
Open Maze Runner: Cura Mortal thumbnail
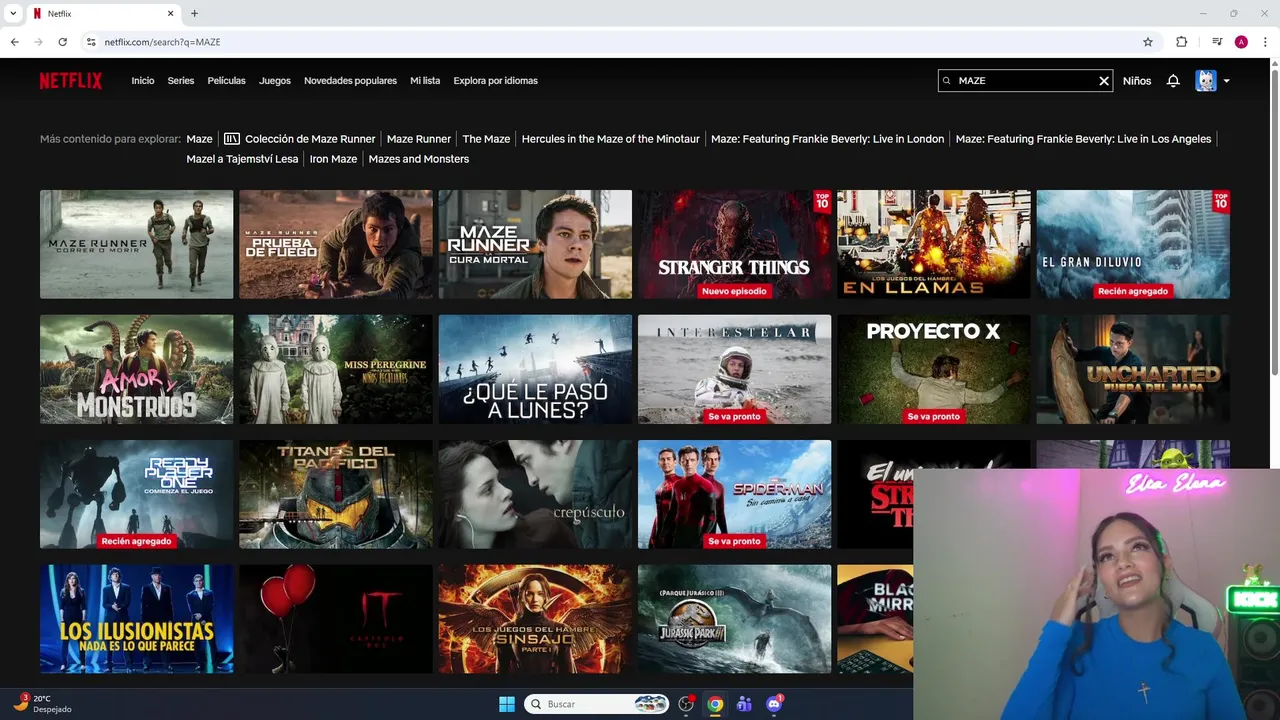tap(535, 244)
